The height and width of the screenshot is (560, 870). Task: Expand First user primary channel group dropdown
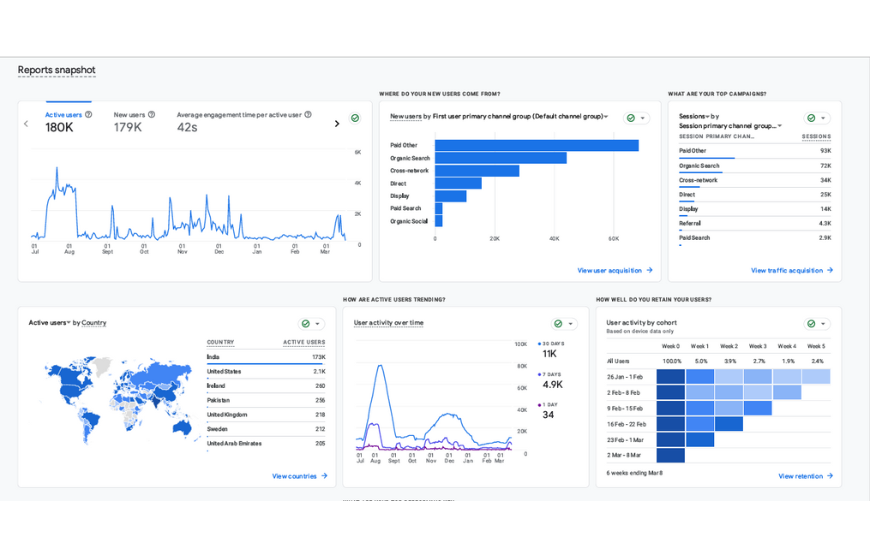606,117
